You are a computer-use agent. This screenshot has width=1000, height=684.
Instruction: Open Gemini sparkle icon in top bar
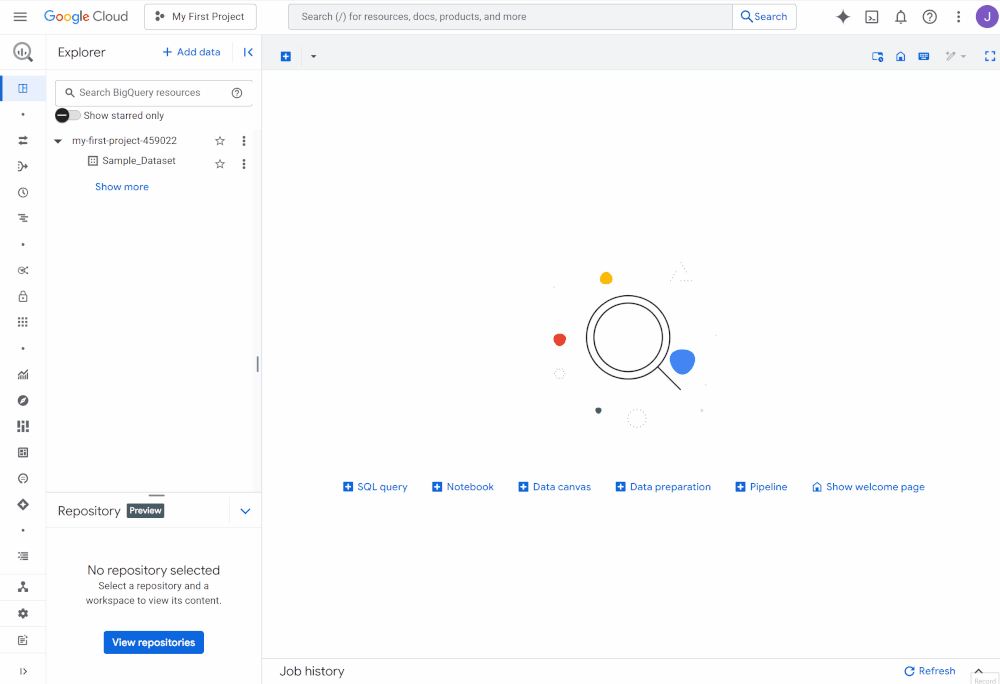(x=843, y=17)
